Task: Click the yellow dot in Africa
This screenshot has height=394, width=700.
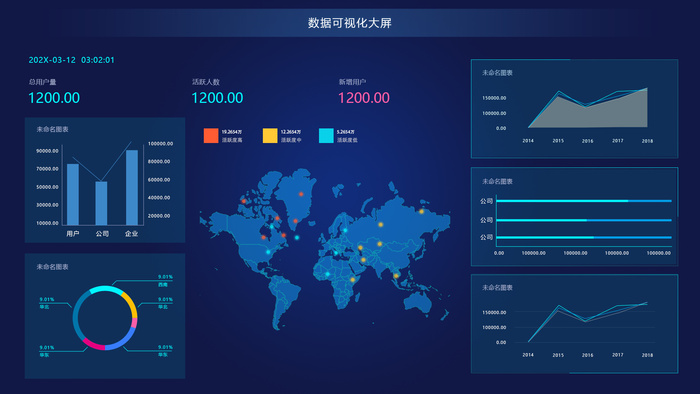Action: click(352, 280)
